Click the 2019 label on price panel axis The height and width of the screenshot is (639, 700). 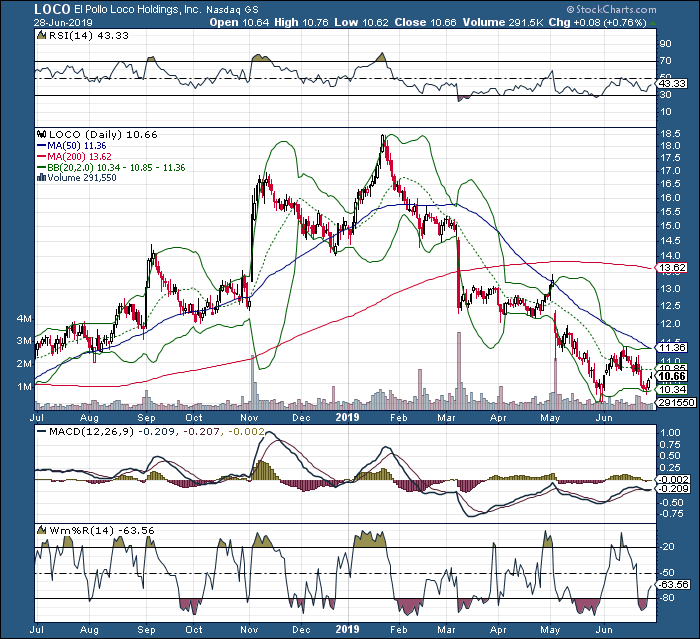[x=347, y=417]
